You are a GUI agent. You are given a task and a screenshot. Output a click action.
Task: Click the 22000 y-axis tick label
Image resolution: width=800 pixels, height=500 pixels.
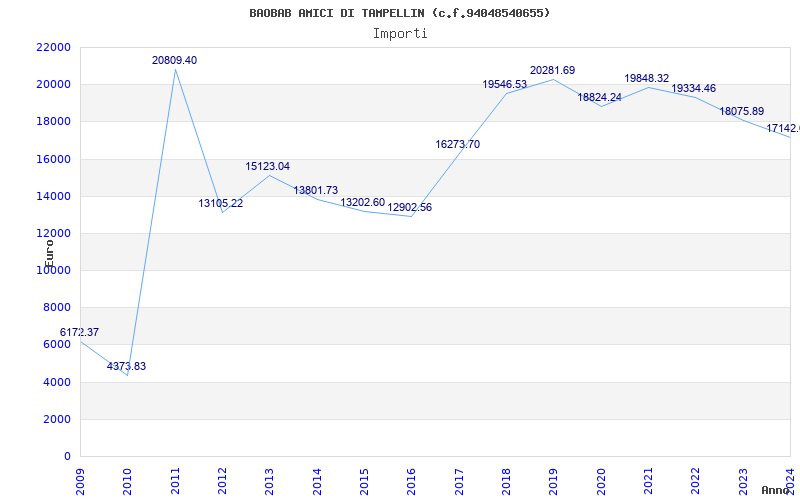pos(54,47)
